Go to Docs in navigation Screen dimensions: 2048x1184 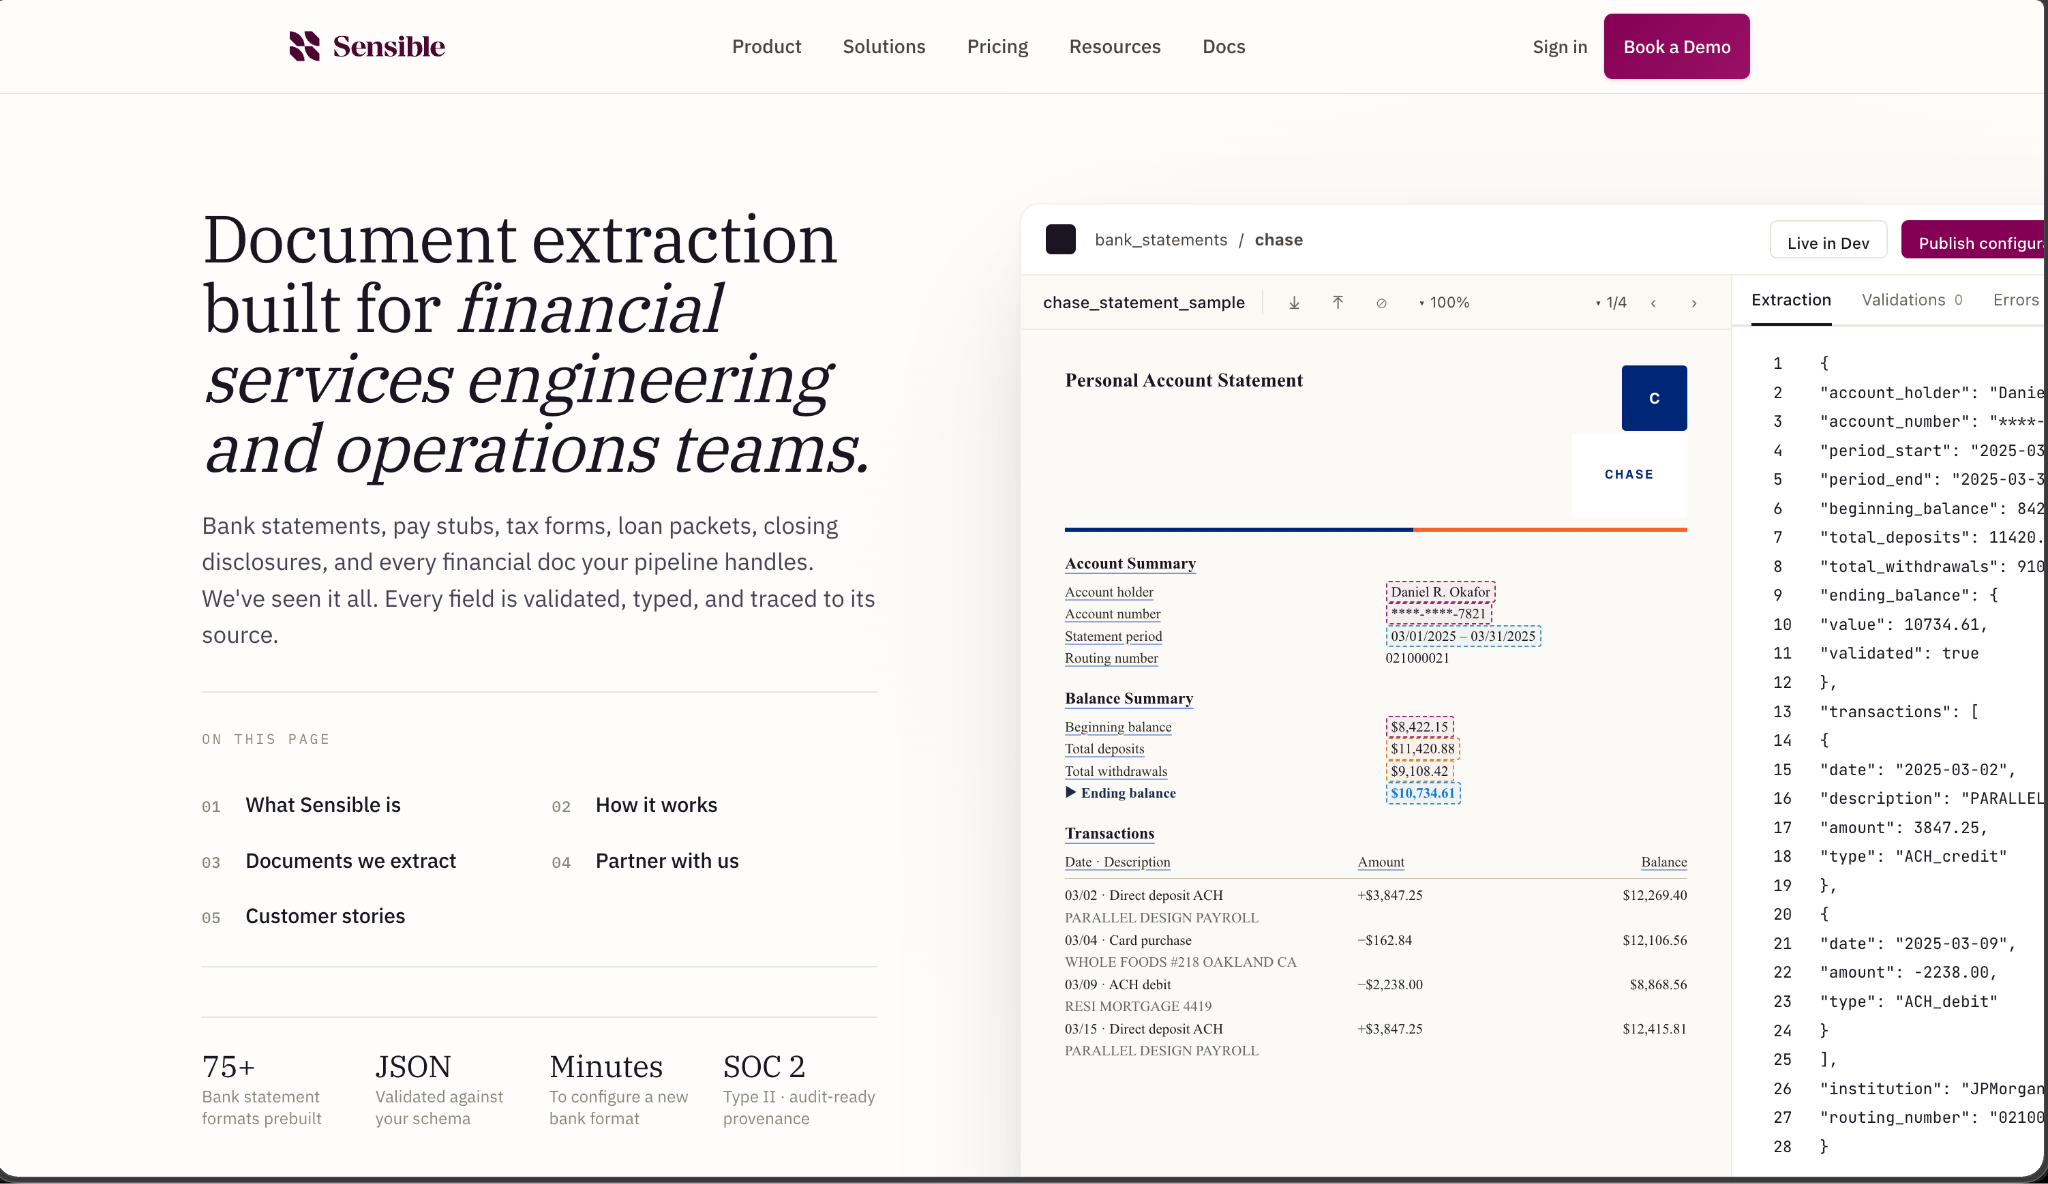tap(1224, 47)
